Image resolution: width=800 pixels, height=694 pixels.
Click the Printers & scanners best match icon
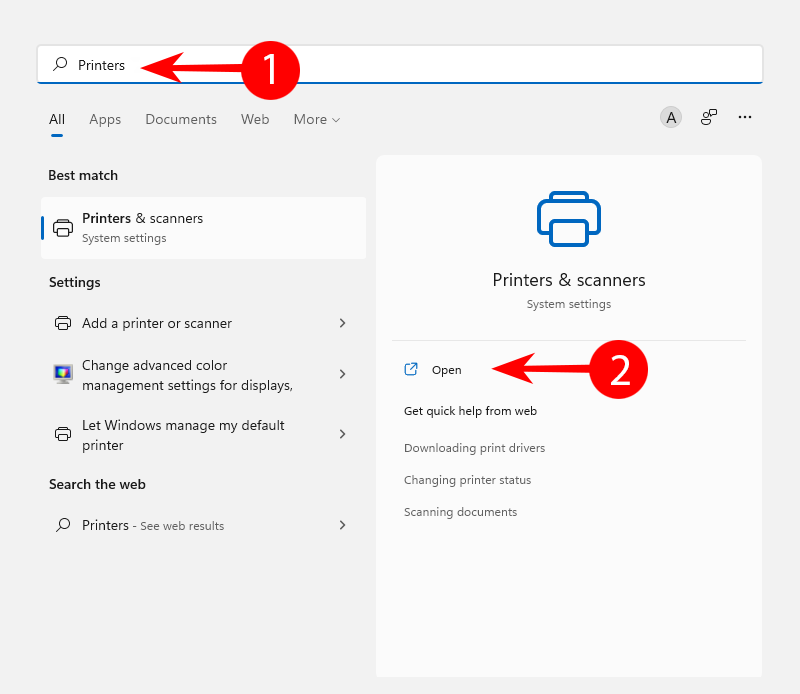63,228
